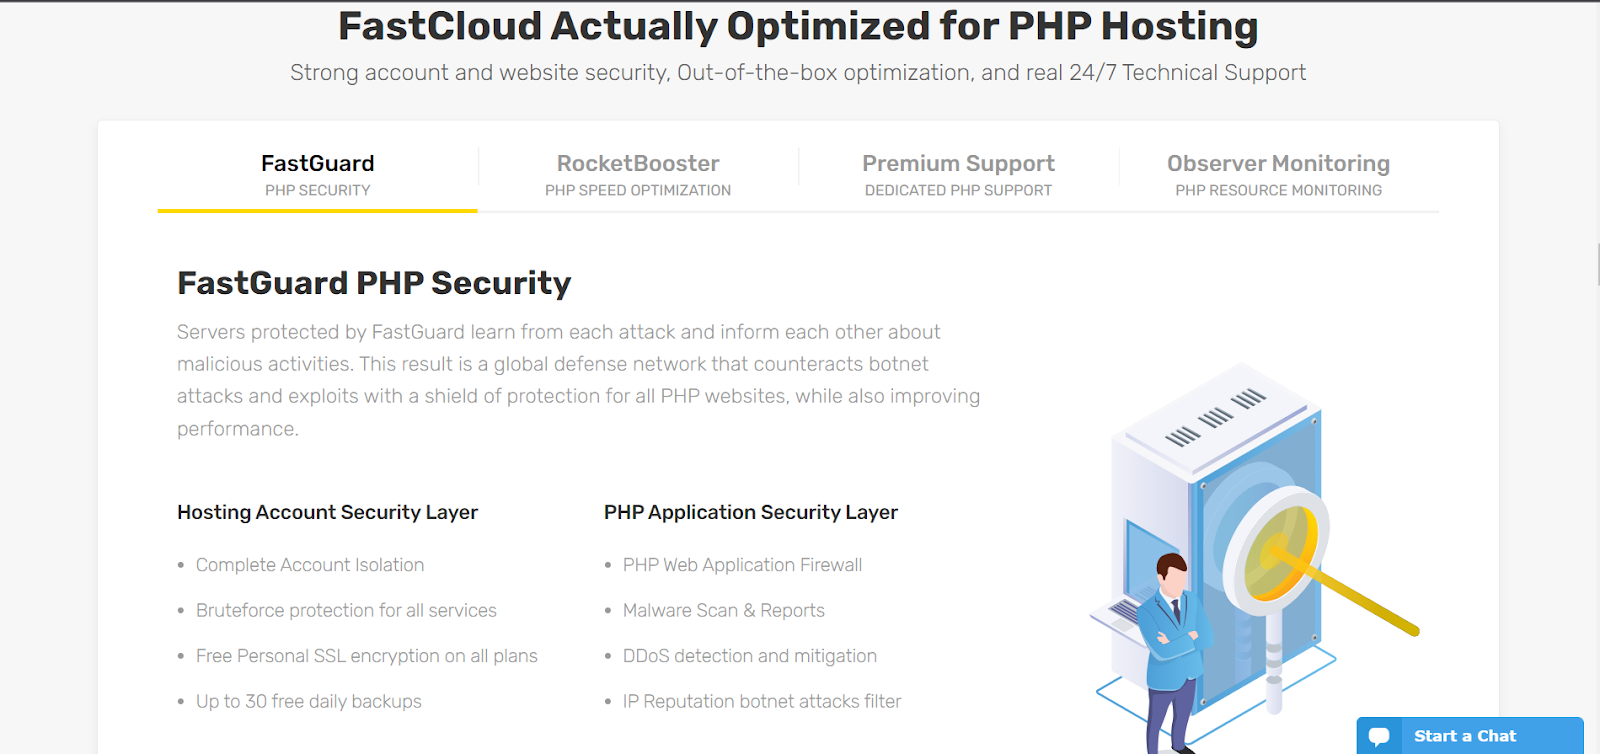Click Malware Scan & Reports item
Viewport: 1600px width, 754px height.
pos(724,610)
